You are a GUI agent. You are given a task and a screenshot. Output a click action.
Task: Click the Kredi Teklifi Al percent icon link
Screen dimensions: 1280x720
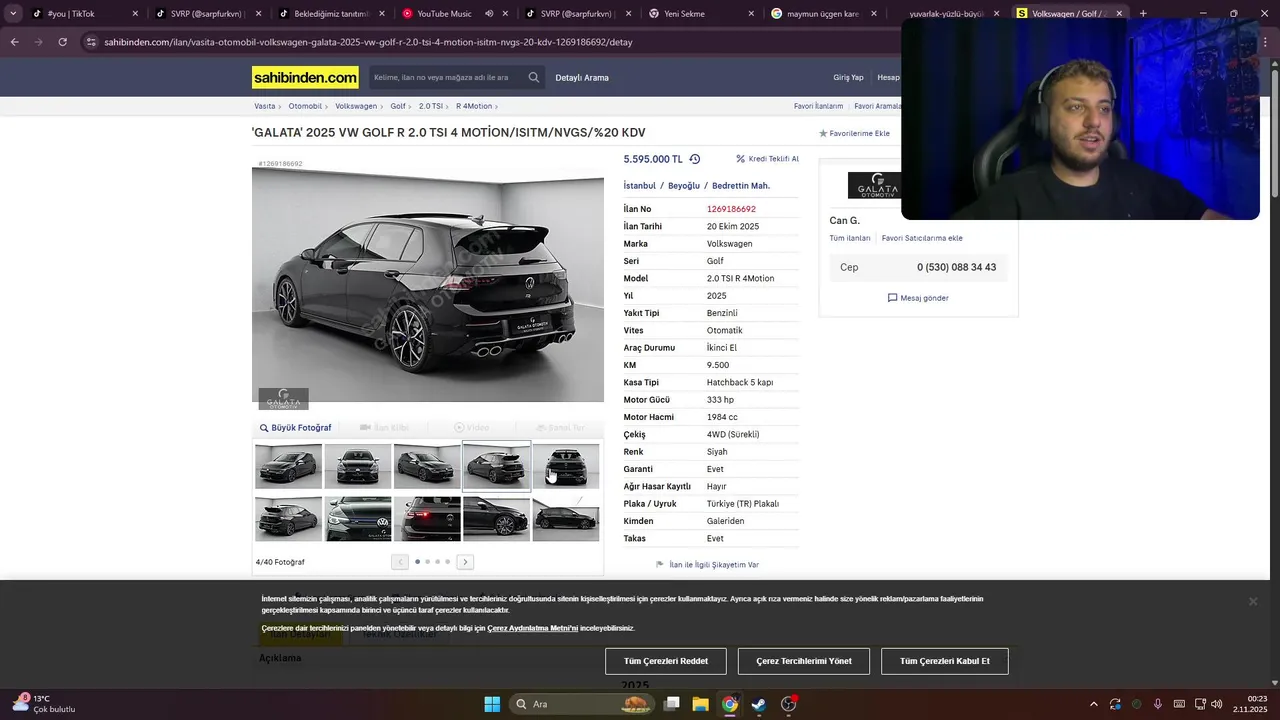pos(767,159)
